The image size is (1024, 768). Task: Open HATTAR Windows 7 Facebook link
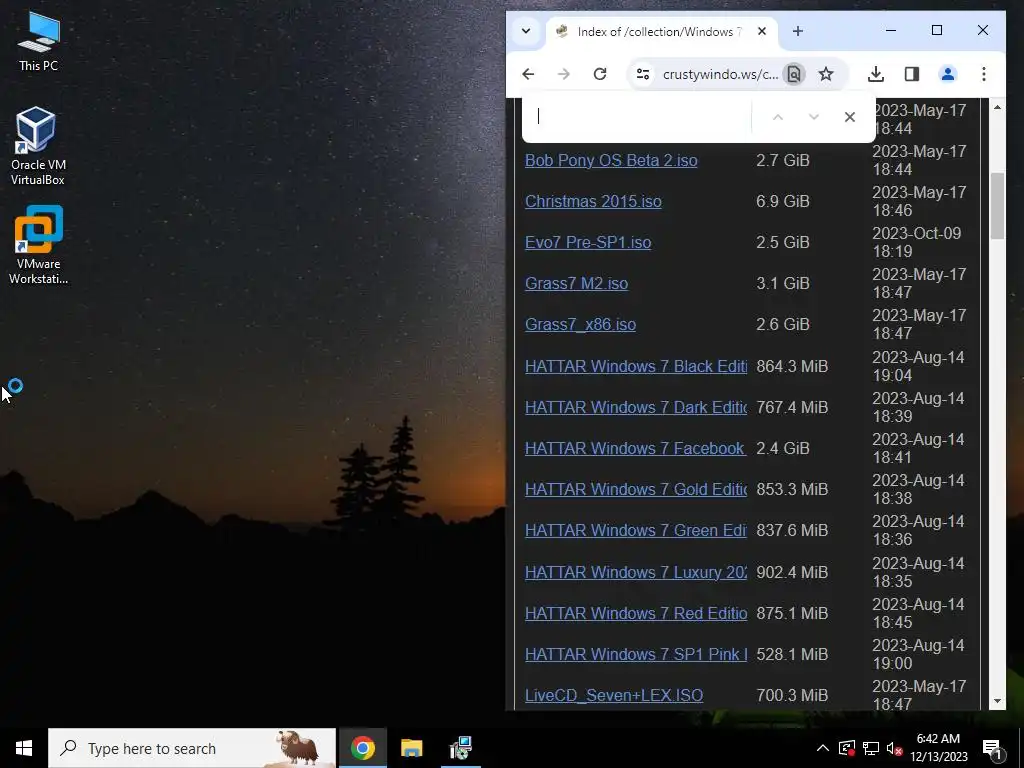tap(635, 449)
